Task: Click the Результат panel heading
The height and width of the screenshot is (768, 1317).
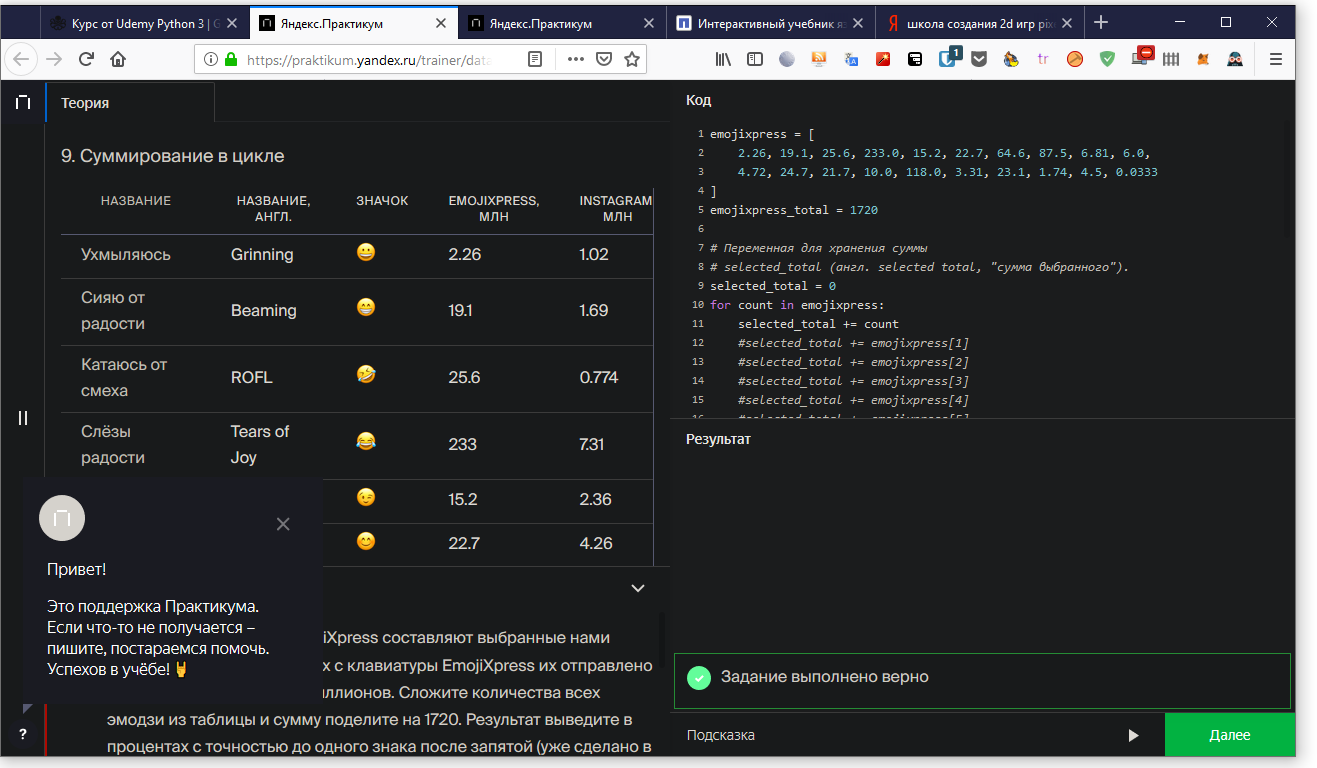Action: [718, 438]
